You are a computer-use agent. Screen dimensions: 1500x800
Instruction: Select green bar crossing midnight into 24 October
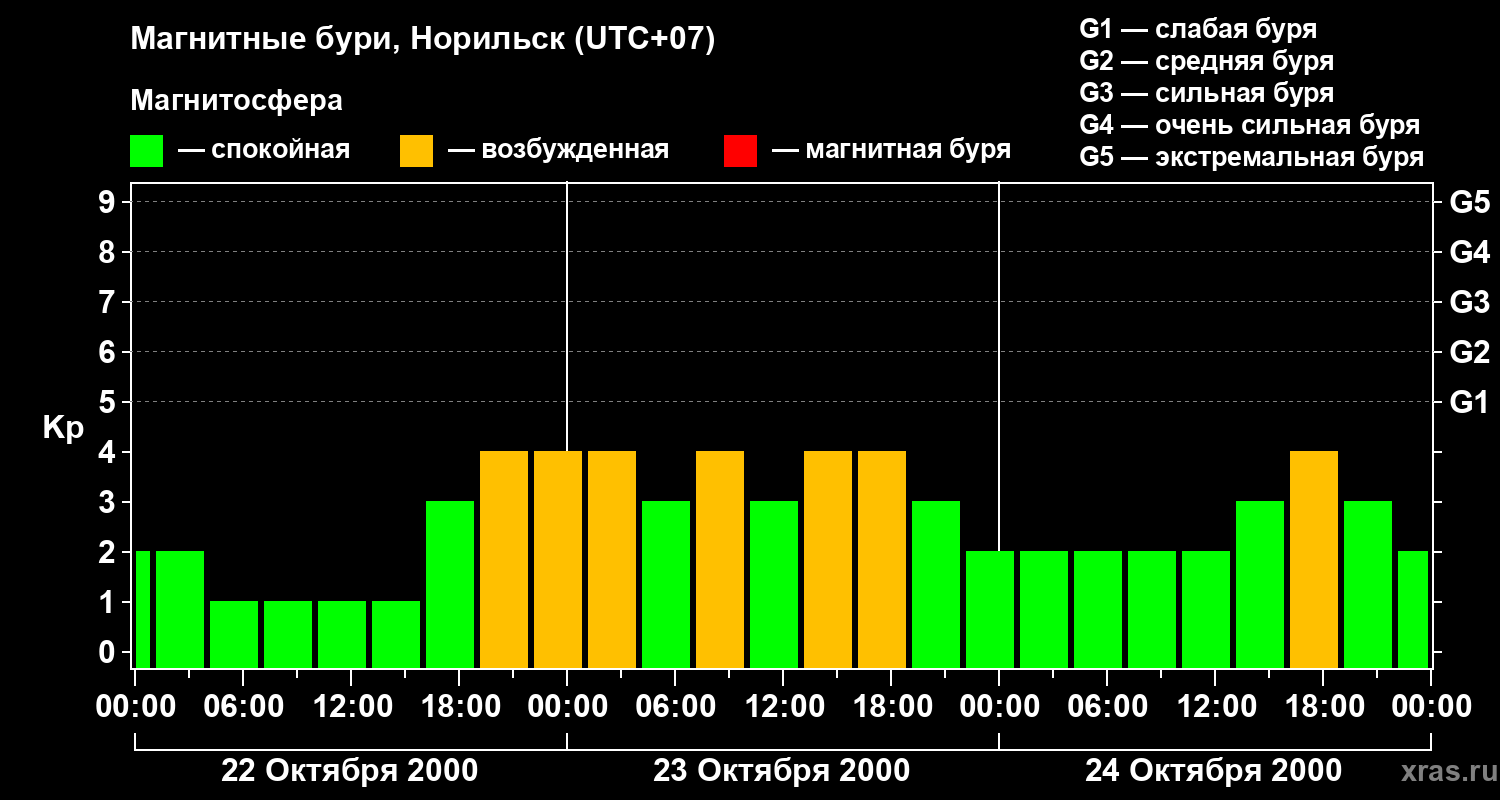(990, 610)
